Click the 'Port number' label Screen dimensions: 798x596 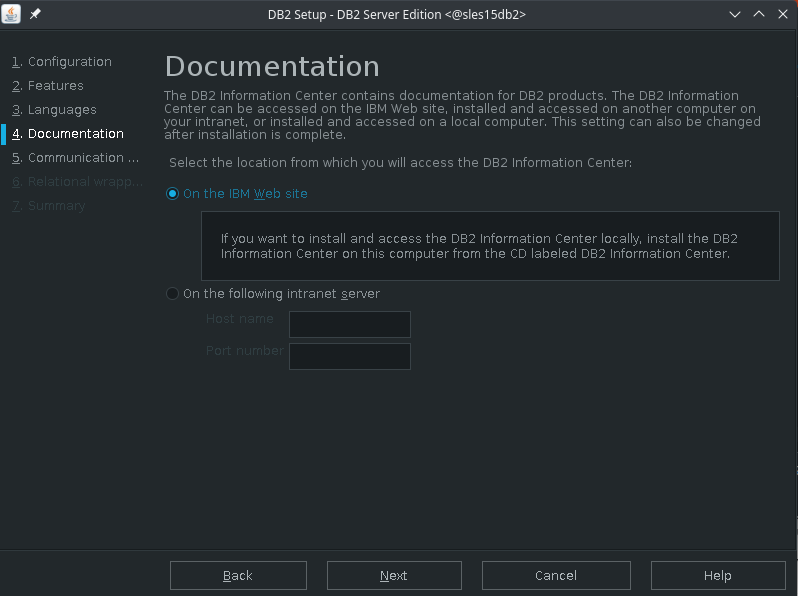pos(244,351)
